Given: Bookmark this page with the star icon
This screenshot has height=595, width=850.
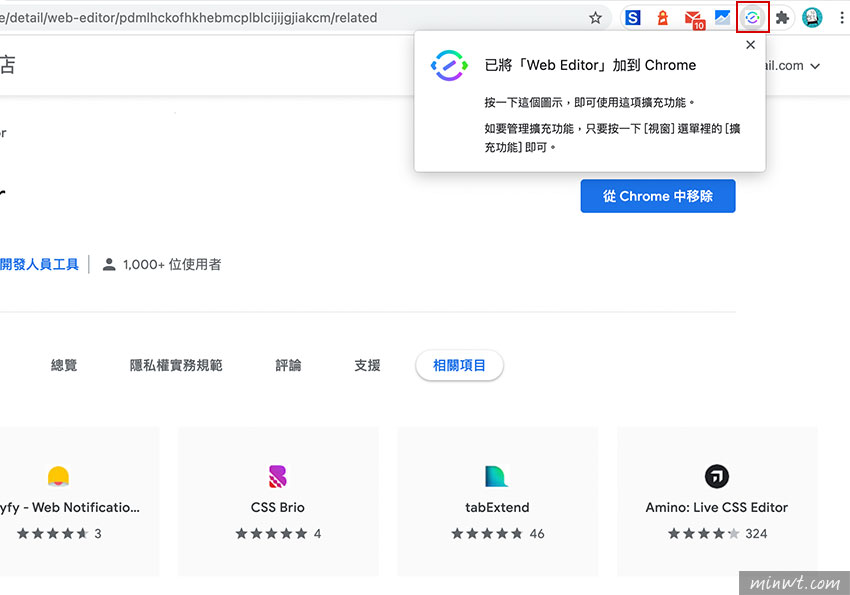Looking at the screenshot, I should click(x=595, y=18).
